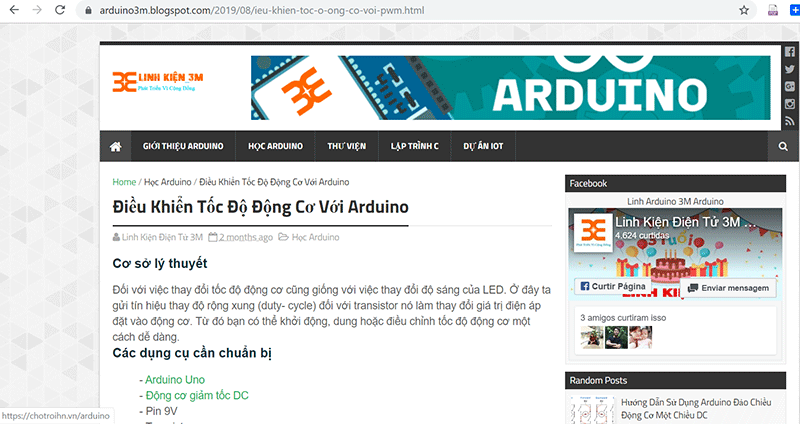Click the Linh Kiện 3M site logo

158,82
